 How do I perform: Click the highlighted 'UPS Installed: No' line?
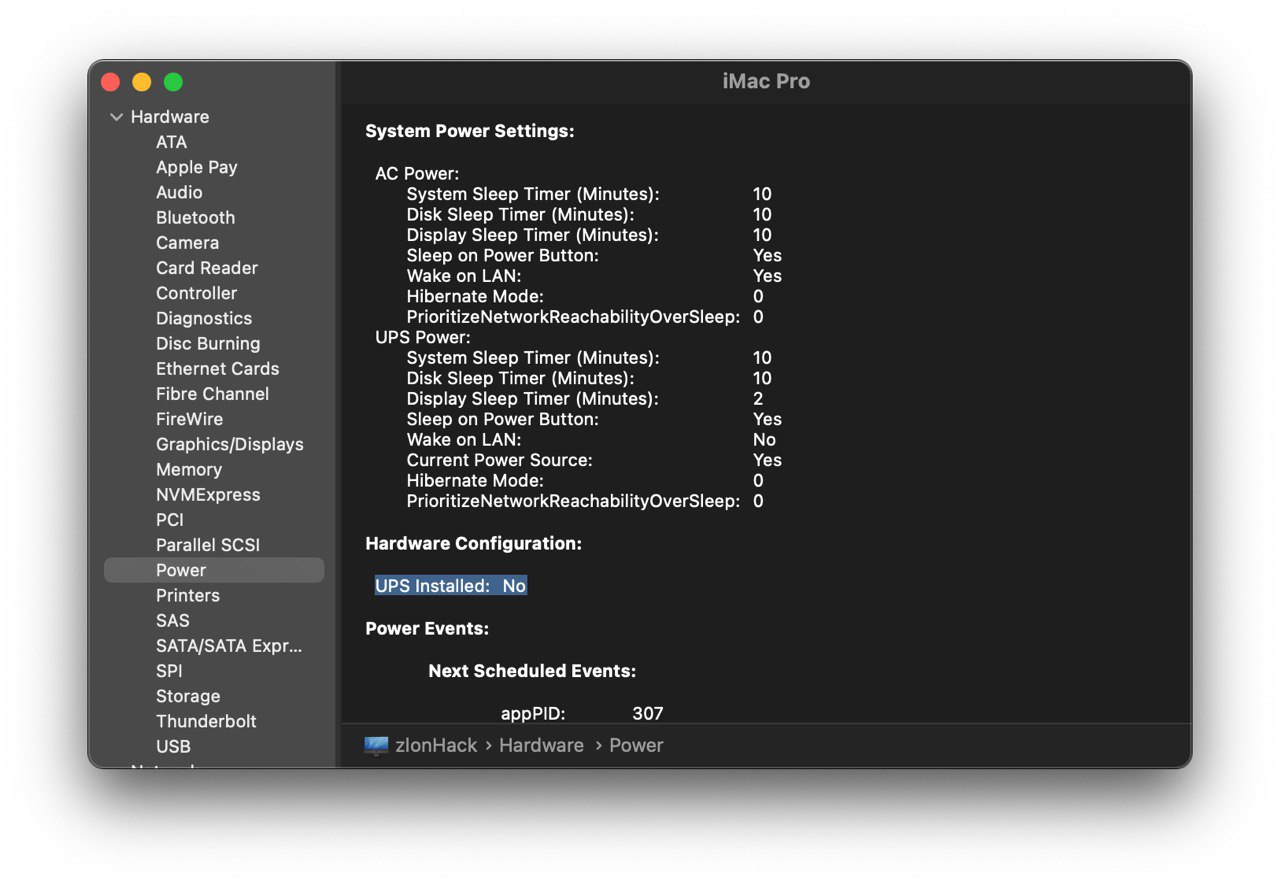pyautogui.click(x=451, y=586)
